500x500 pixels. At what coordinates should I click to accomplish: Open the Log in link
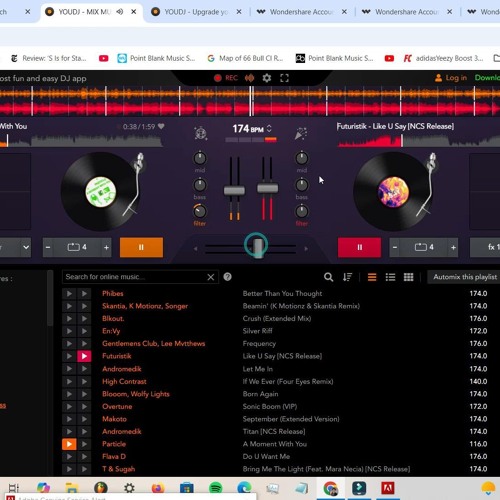(x=451, y=78)
